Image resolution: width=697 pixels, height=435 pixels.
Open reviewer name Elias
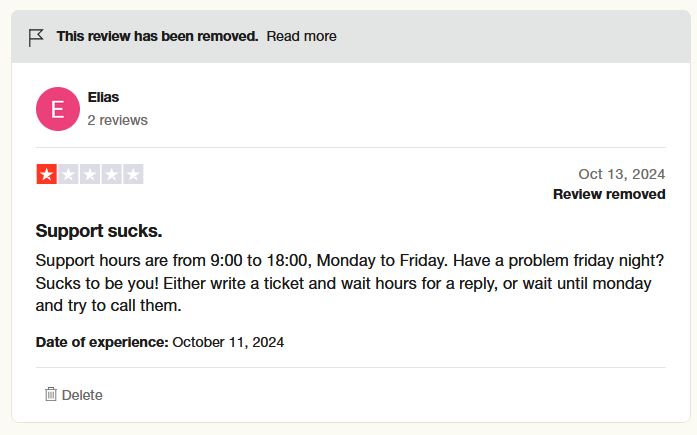point(103,97)
